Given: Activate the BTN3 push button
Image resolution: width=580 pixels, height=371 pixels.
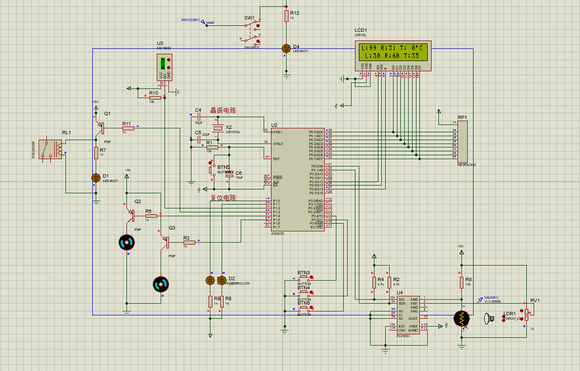Looking at the screenshot, I should tap(305, 276).
